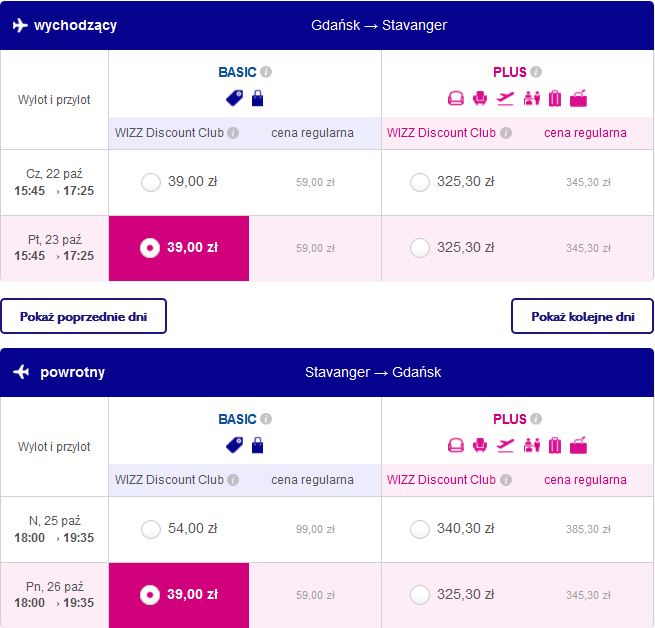Click regular price 99,00 zł for Sunday 25 paź
Screen dimensions: 655x628
click(315, 530)
